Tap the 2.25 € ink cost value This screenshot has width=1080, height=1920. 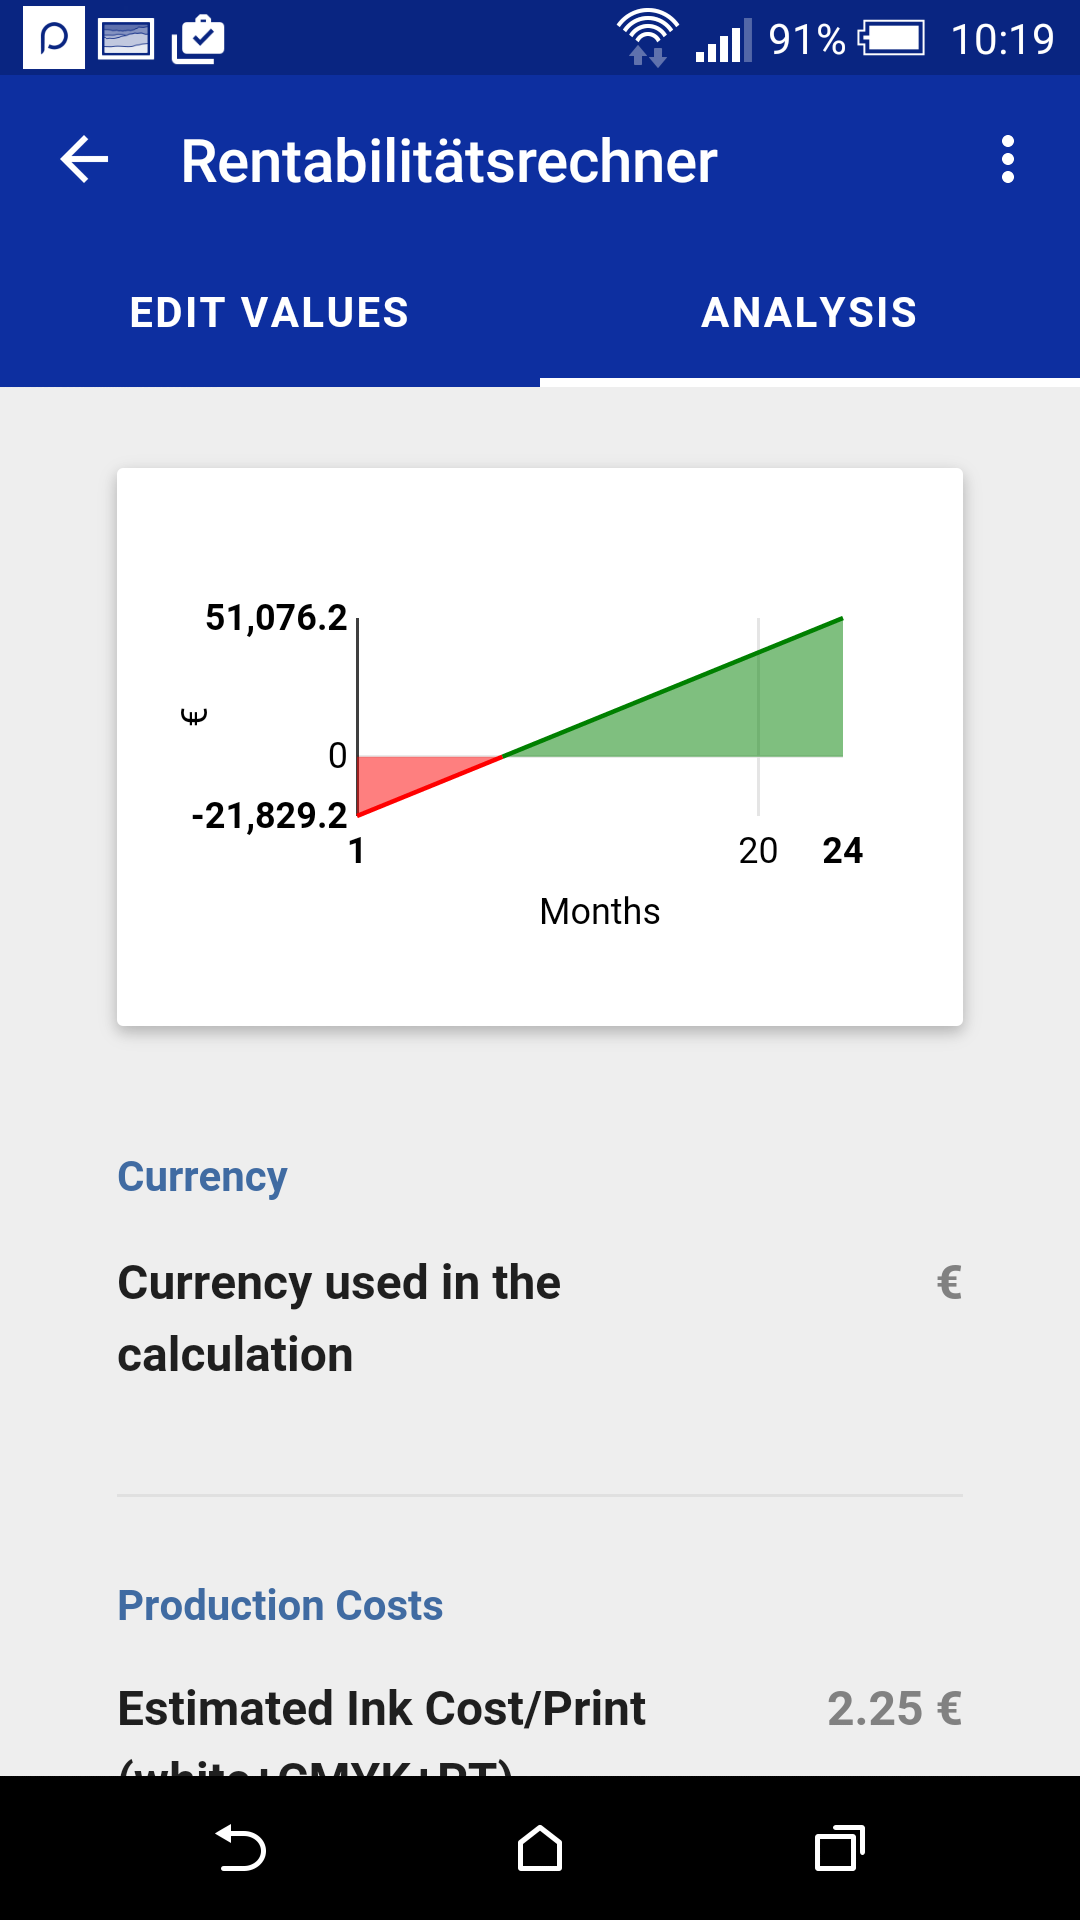pyautogui.click(x=894, y=1709)
